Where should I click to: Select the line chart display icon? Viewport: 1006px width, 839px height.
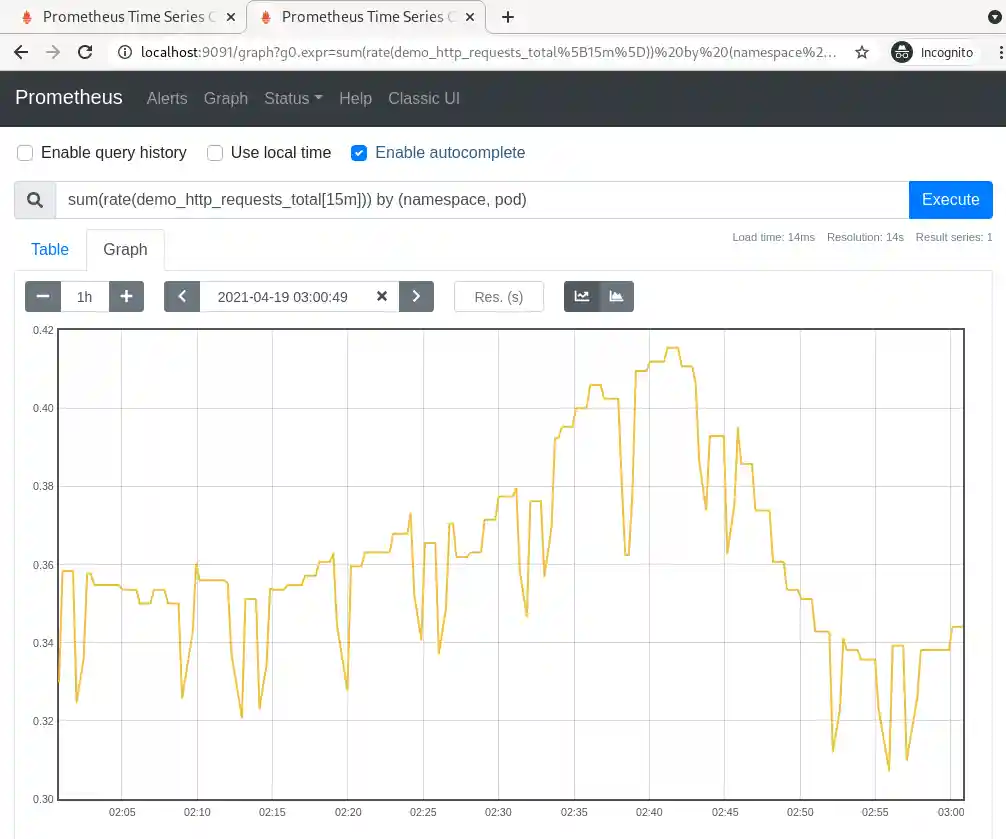click(581, 296)
